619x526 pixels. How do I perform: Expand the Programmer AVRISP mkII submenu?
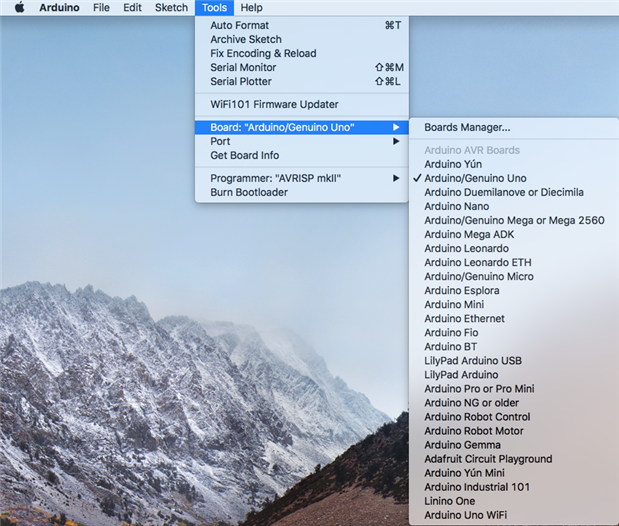click(x=302, y=178)
